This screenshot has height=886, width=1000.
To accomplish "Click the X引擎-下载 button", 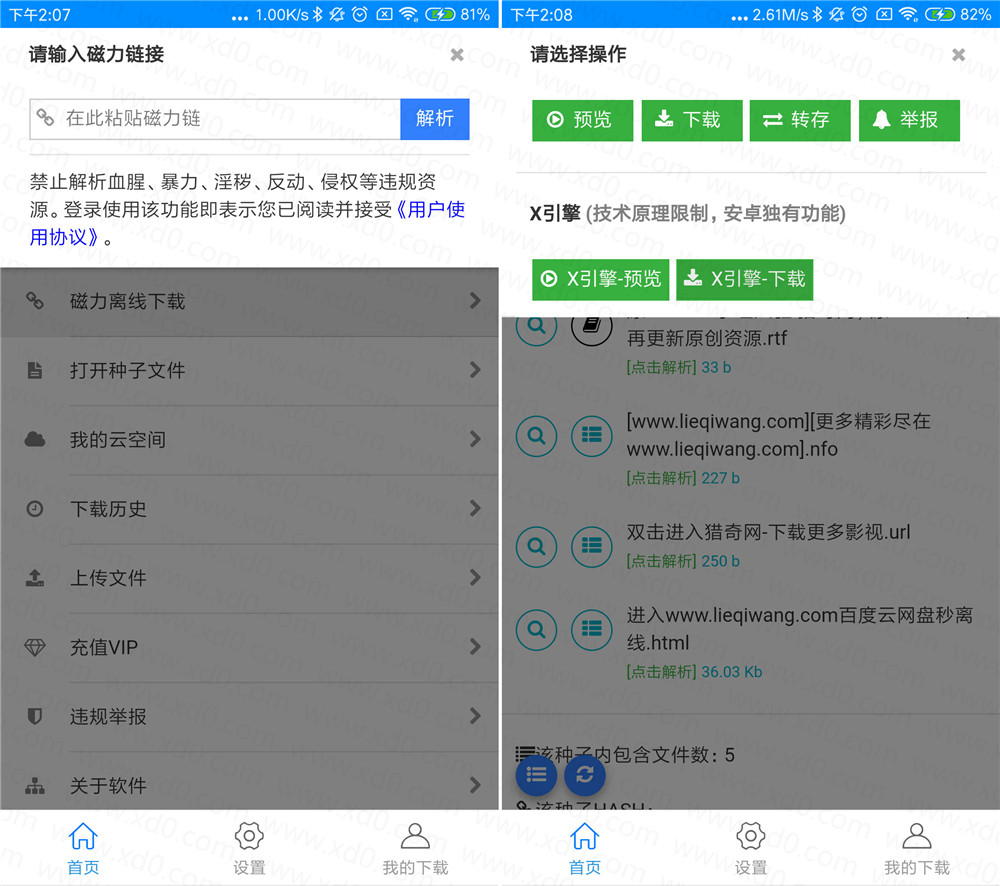I will click(x=744, y=279).
